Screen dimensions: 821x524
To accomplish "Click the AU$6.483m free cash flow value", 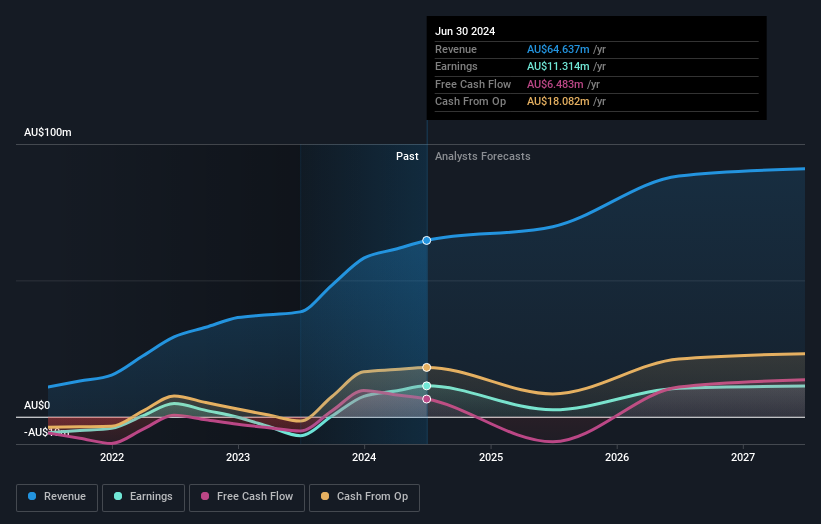I will pos(555,84).
